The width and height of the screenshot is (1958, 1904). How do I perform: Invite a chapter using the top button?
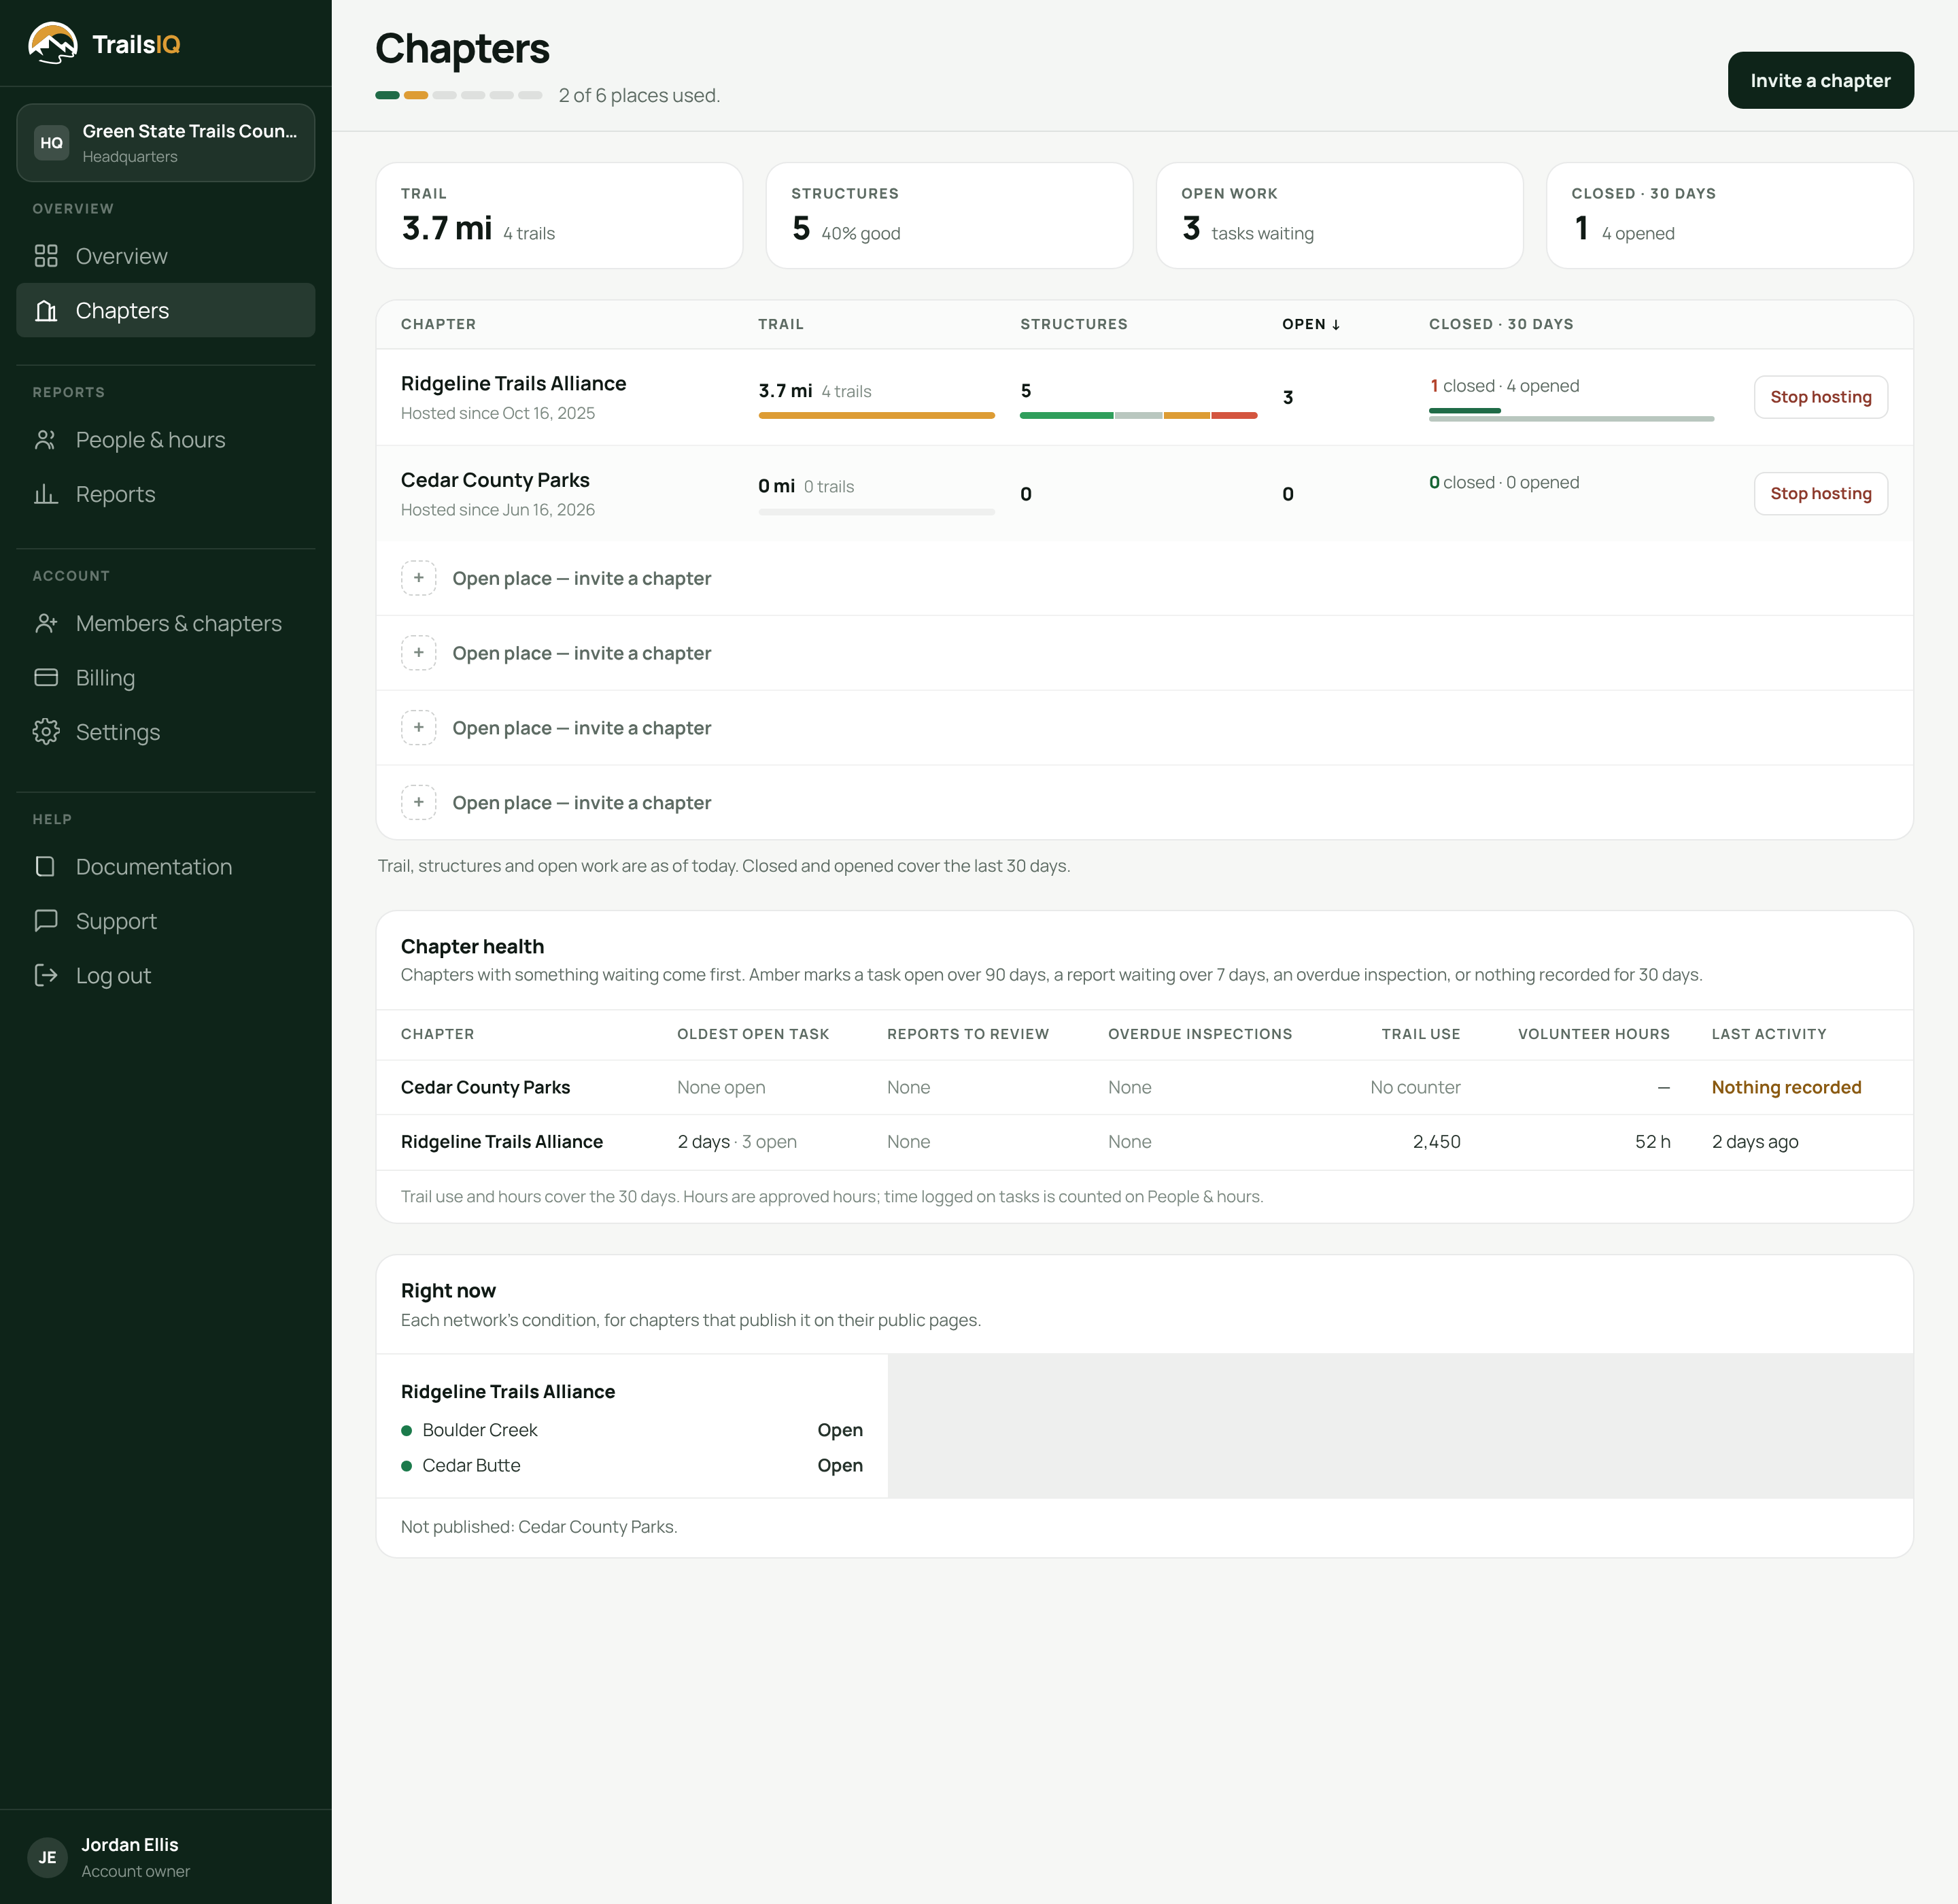(x=1820, y=80)
